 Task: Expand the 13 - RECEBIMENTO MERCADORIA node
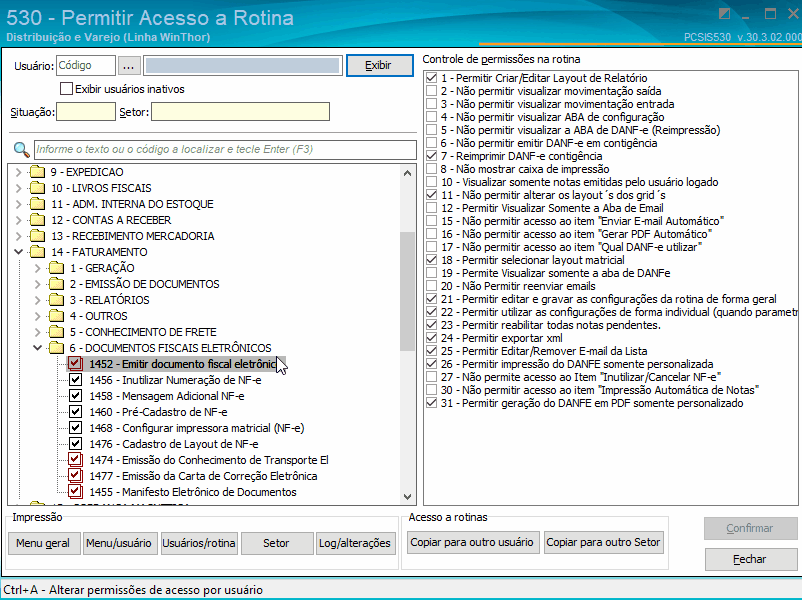(x=18, y=236)
